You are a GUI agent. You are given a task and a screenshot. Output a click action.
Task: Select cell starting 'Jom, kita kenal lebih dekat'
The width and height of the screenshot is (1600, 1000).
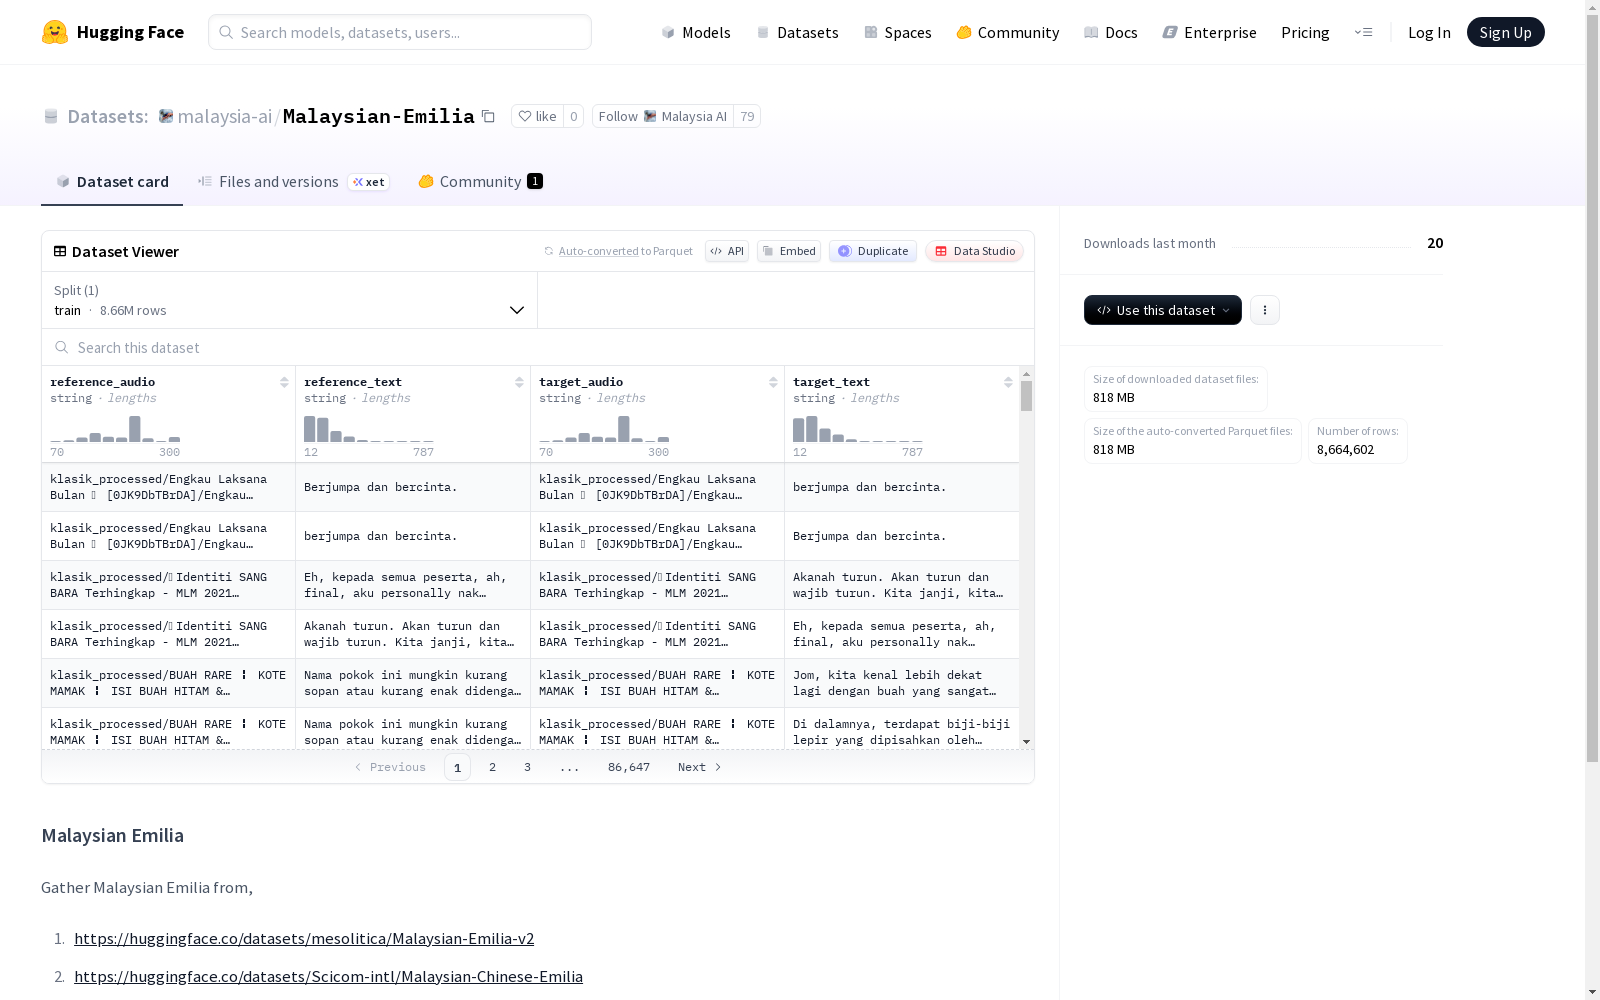pos(902,683)
